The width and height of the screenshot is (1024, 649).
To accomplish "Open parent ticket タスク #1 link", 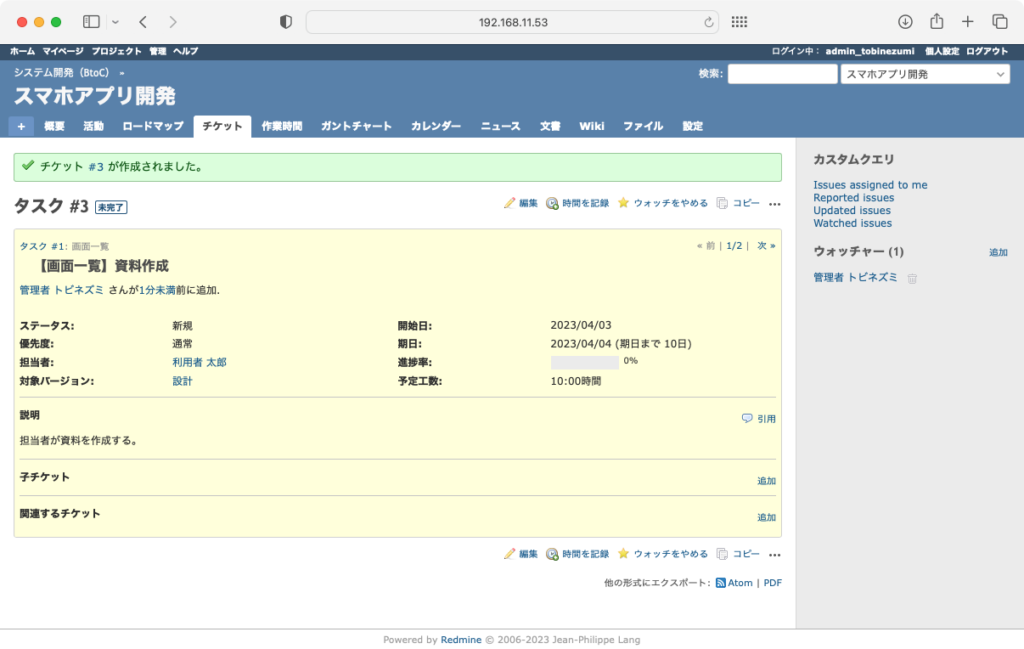I will point(42,246).
